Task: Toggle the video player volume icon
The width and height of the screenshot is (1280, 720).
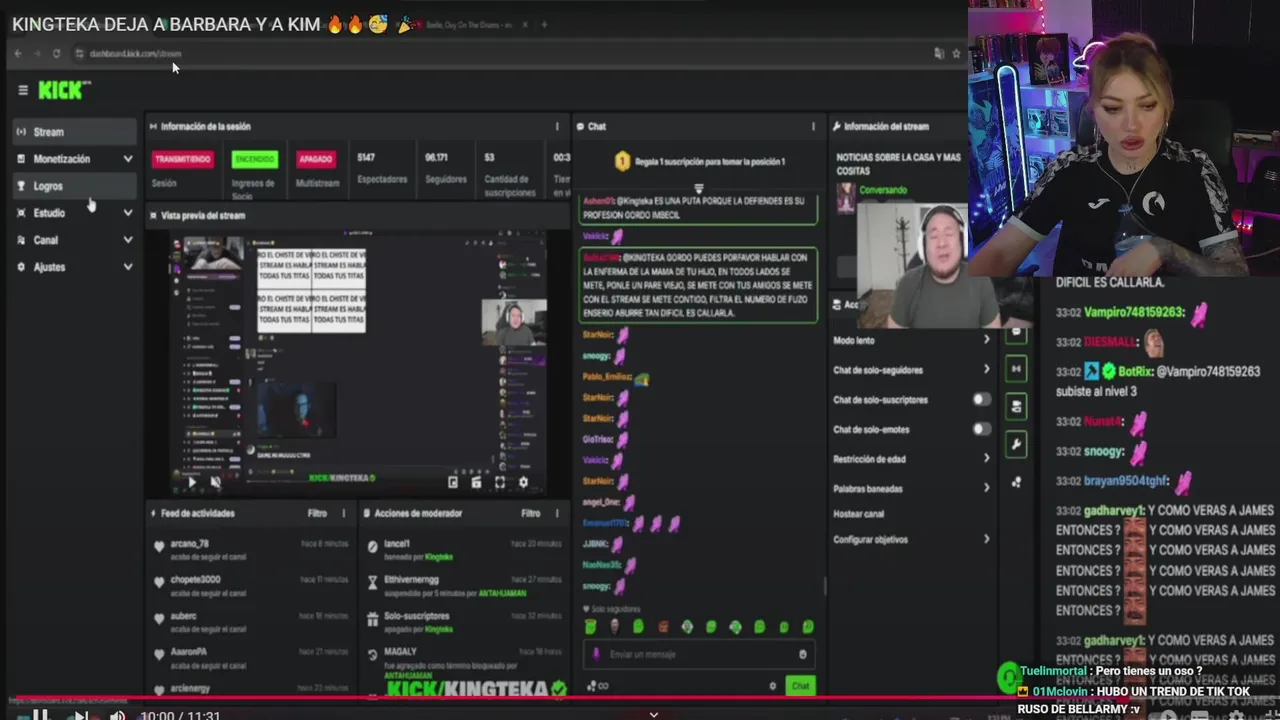Action: pyautogui.click(x=117, y=714)
